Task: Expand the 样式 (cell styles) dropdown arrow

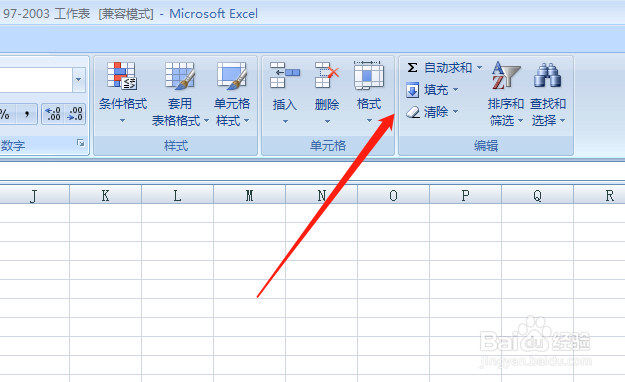Action: pyautogui.click(x=246, y=120)
